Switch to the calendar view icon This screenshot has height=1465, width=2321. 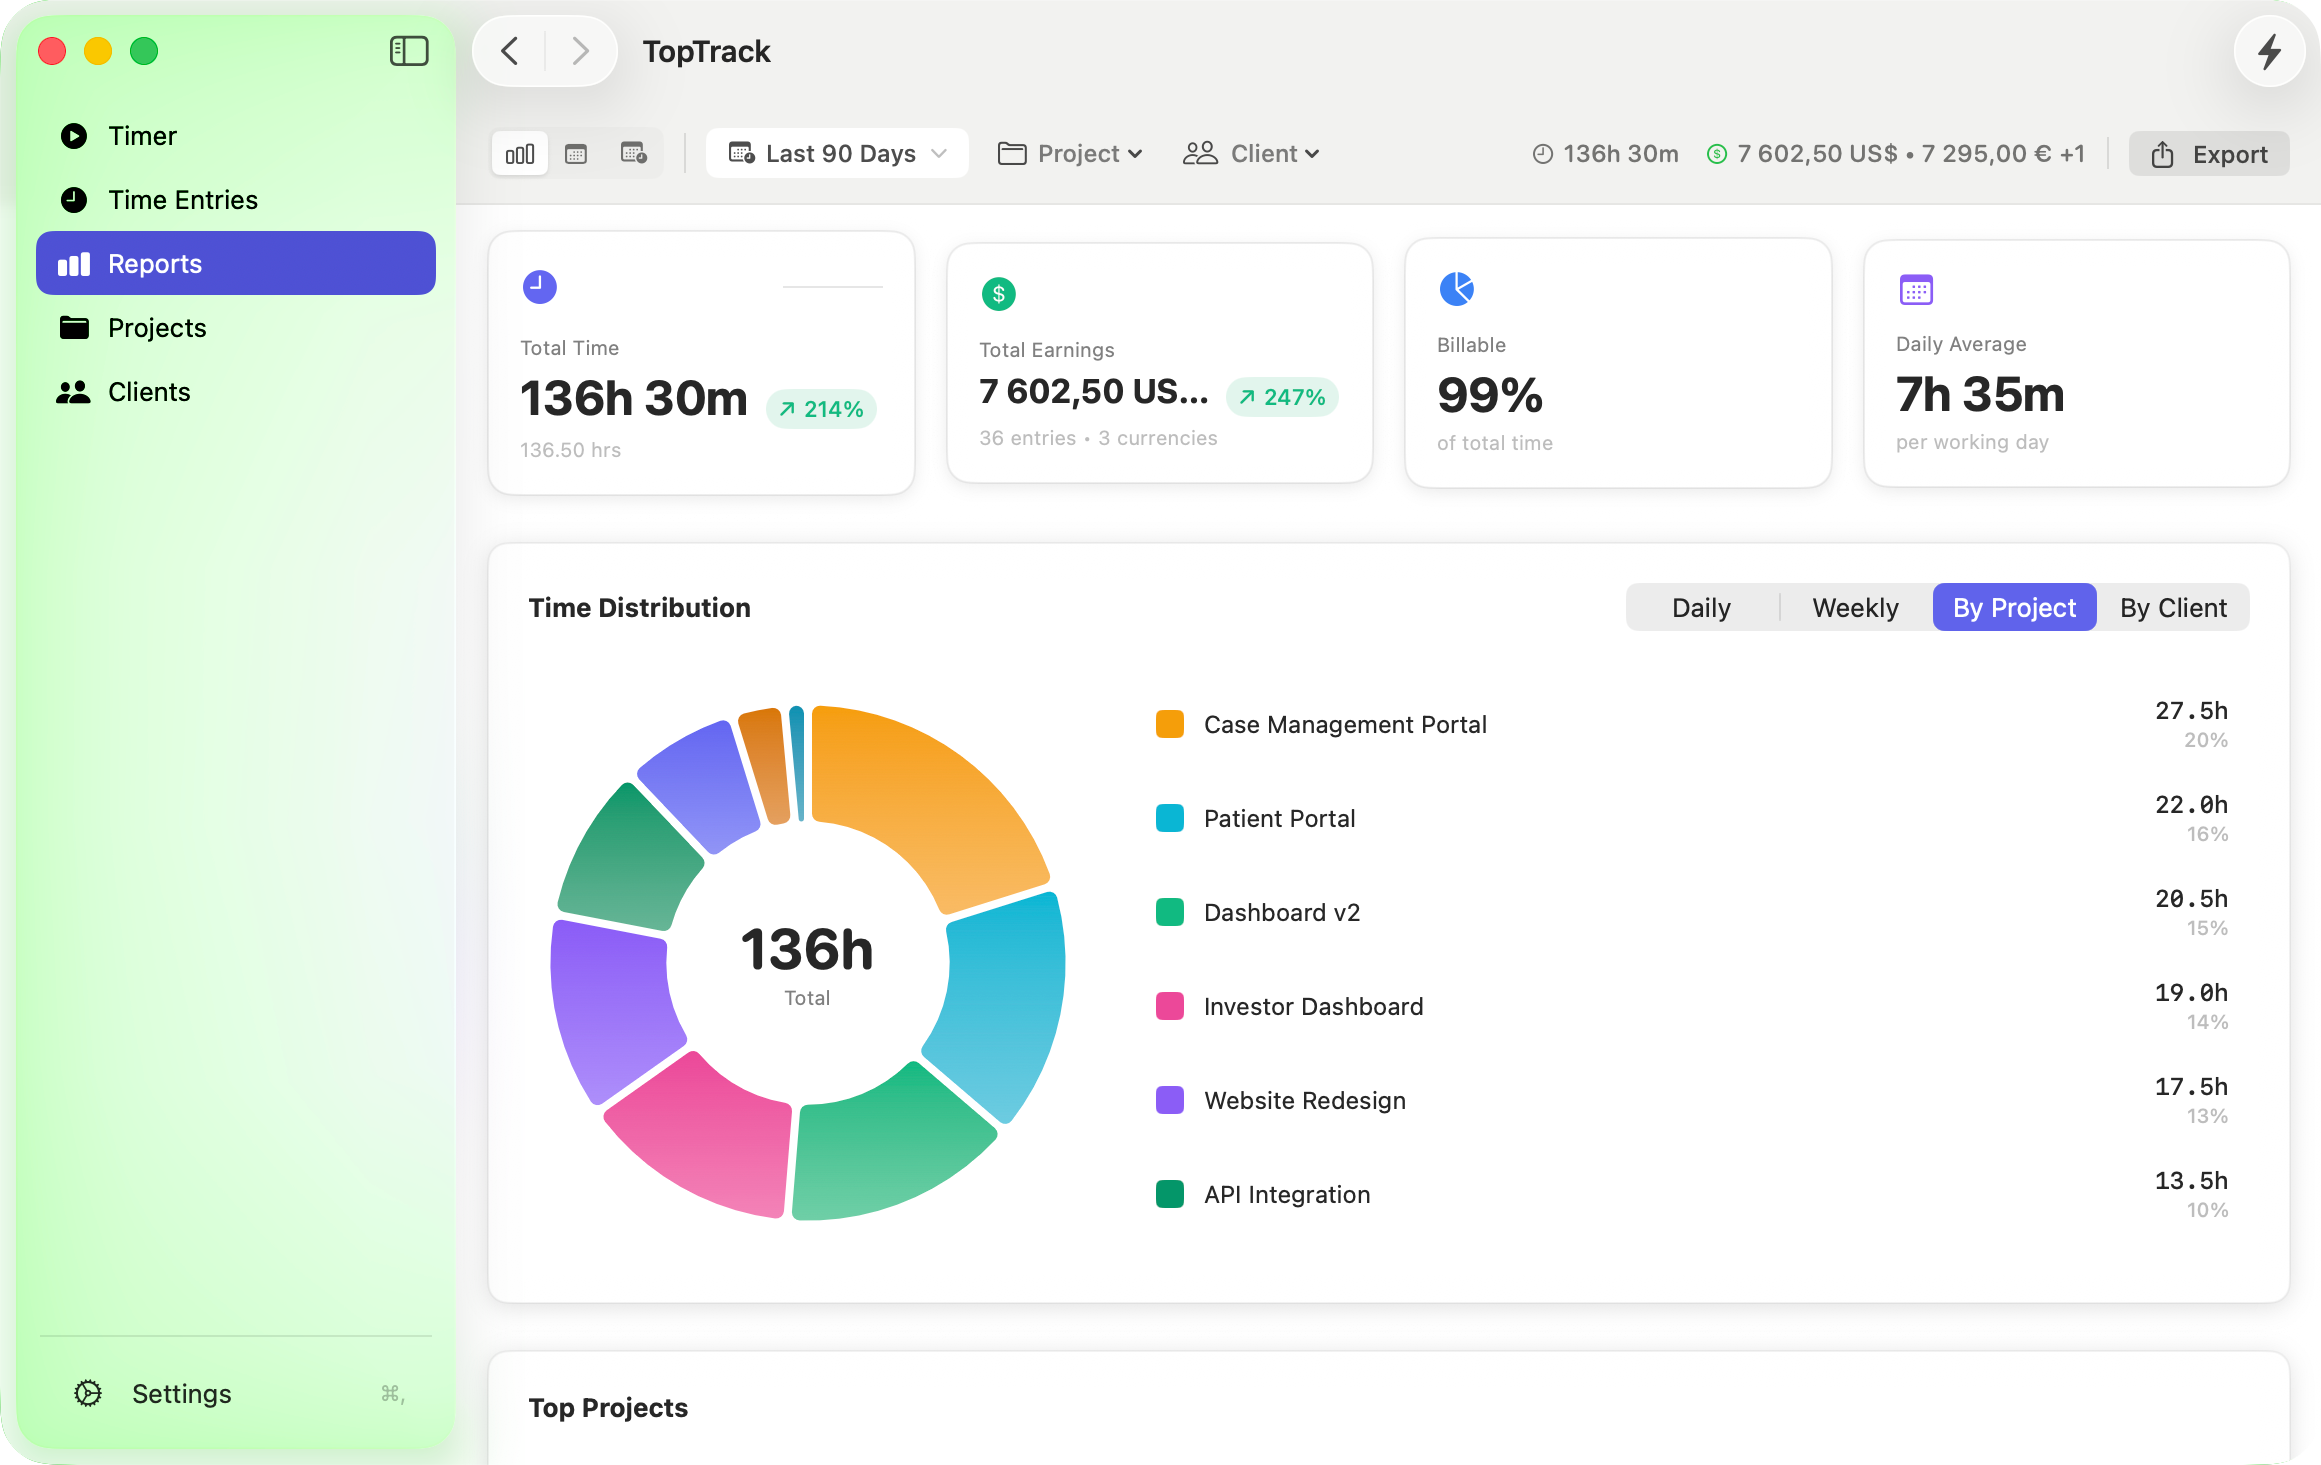[576, 153]
